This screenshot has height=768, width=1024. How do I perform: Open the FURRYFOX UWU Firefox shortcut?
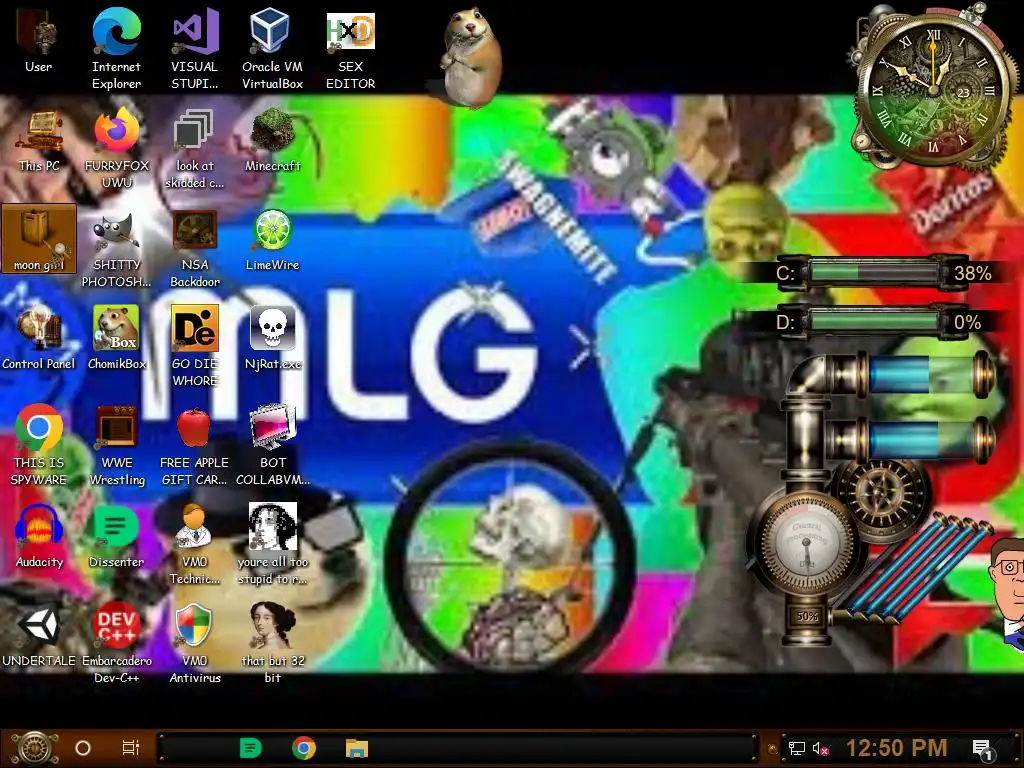116,148
